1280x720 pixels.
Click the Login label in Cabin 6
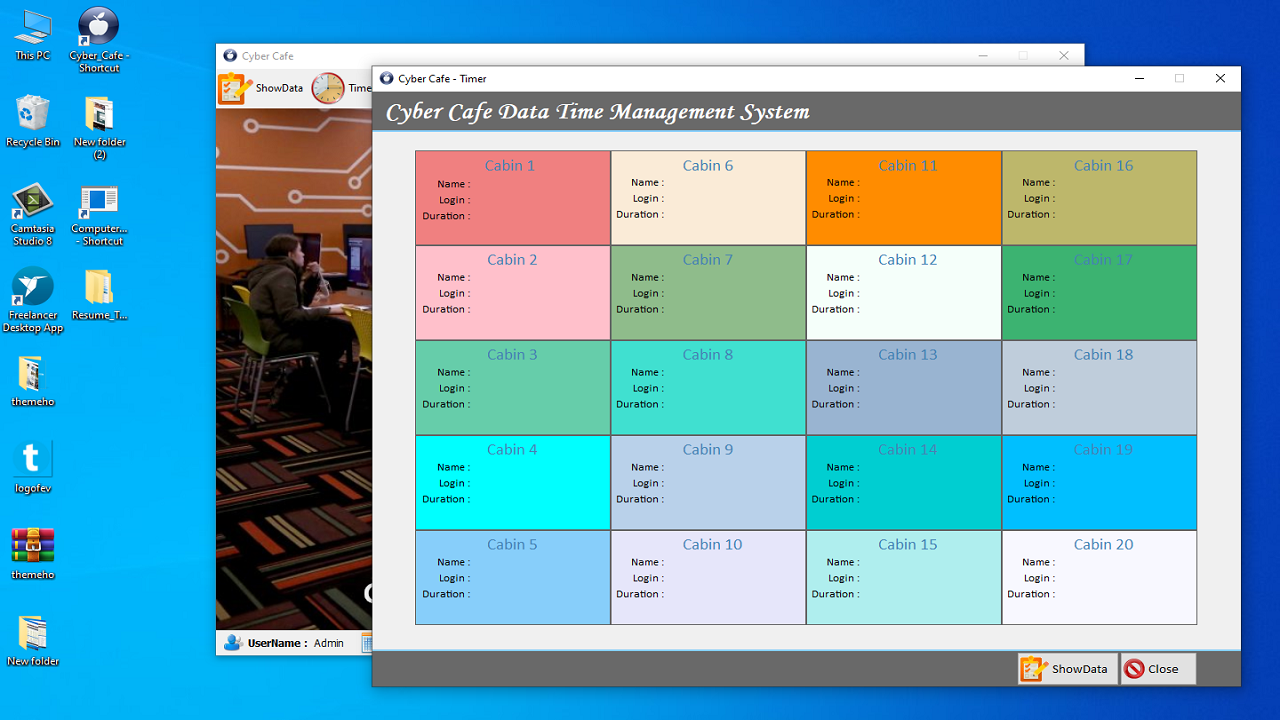(648, 199)
